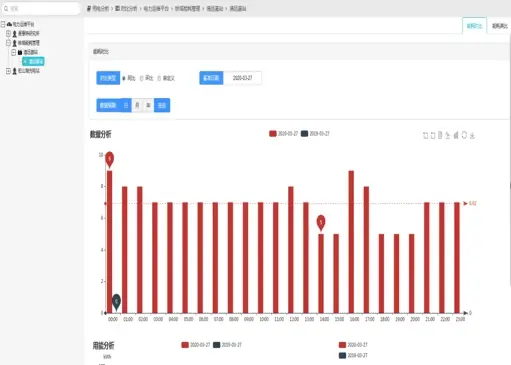Click the chart restore/refresh icon
The width and height of the screenshot is (511, 365).
click(x=464, y=135)
